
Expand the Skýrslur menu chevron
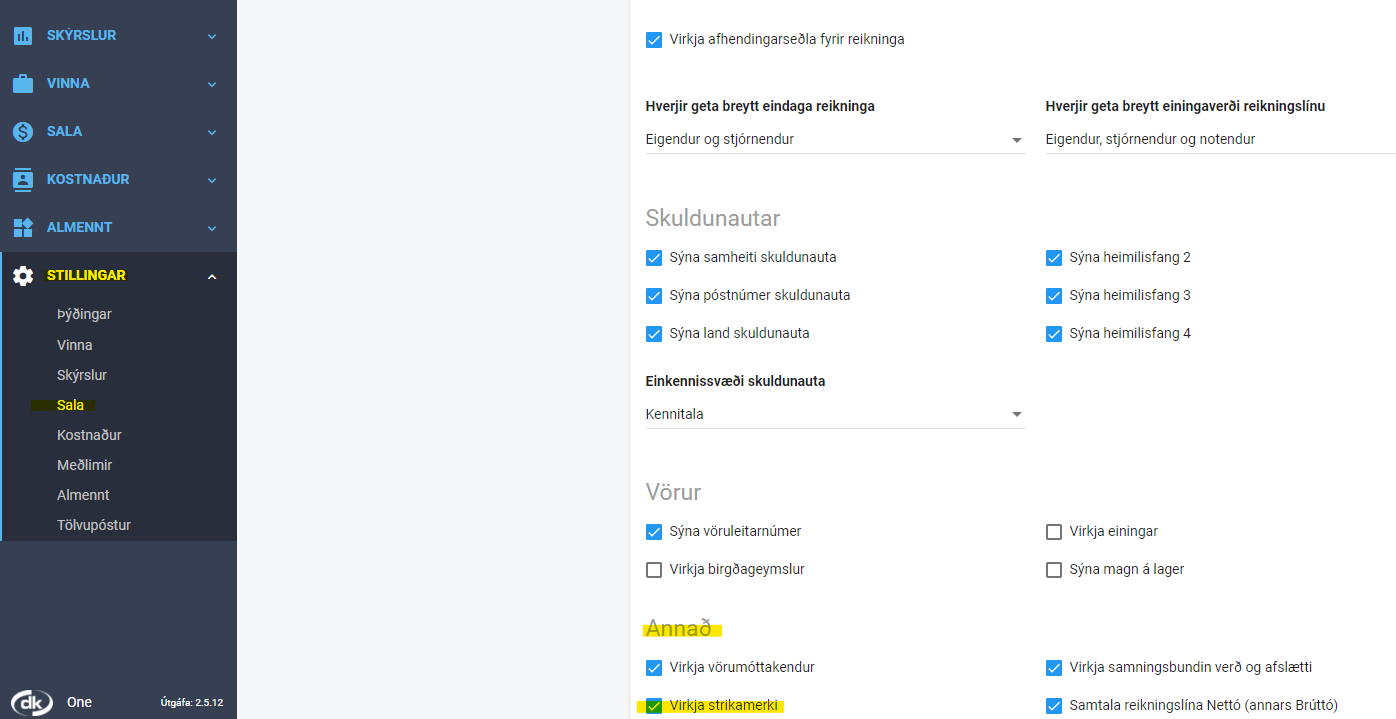click(212, 36)
